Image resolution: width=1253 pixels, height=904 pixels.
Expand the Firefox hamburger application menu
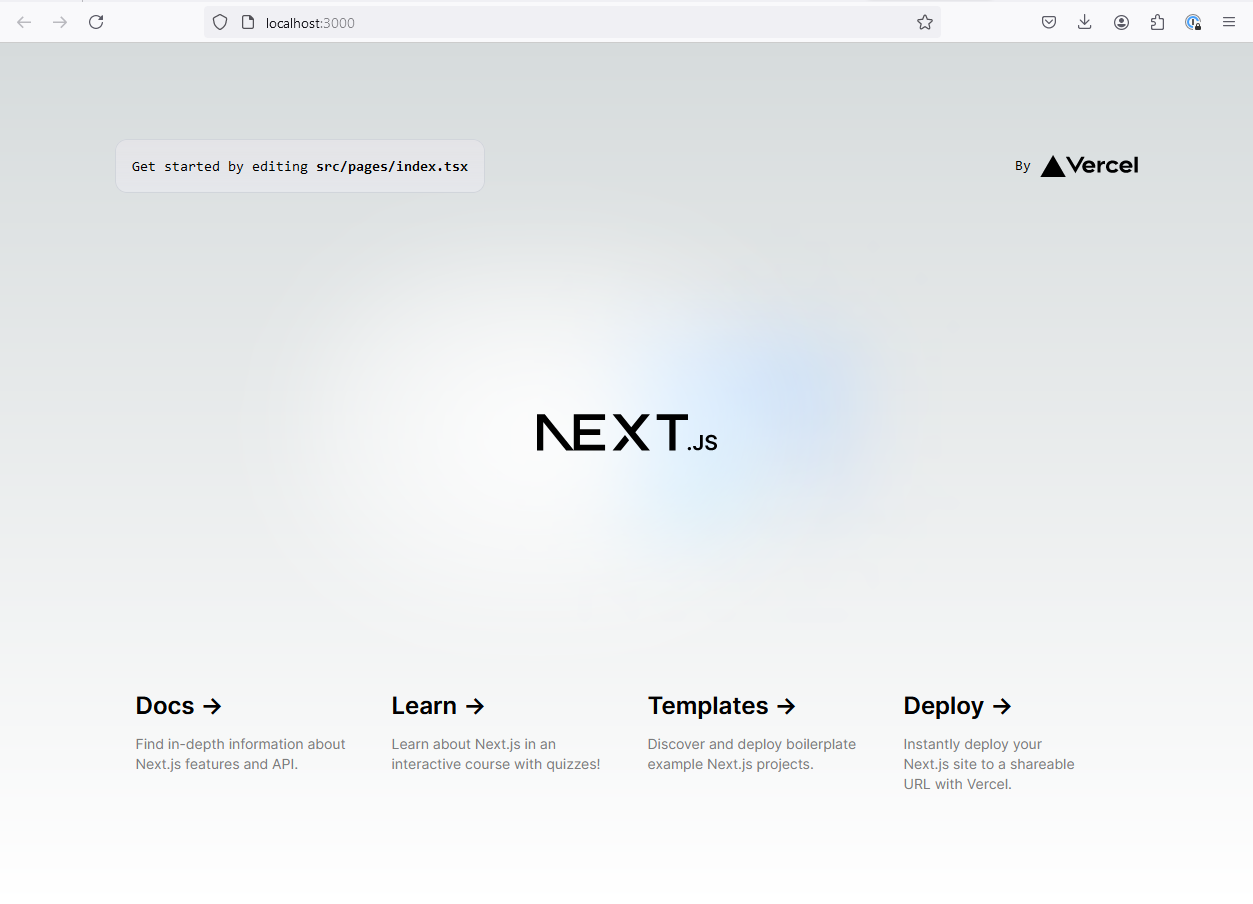click(1229, 22)
